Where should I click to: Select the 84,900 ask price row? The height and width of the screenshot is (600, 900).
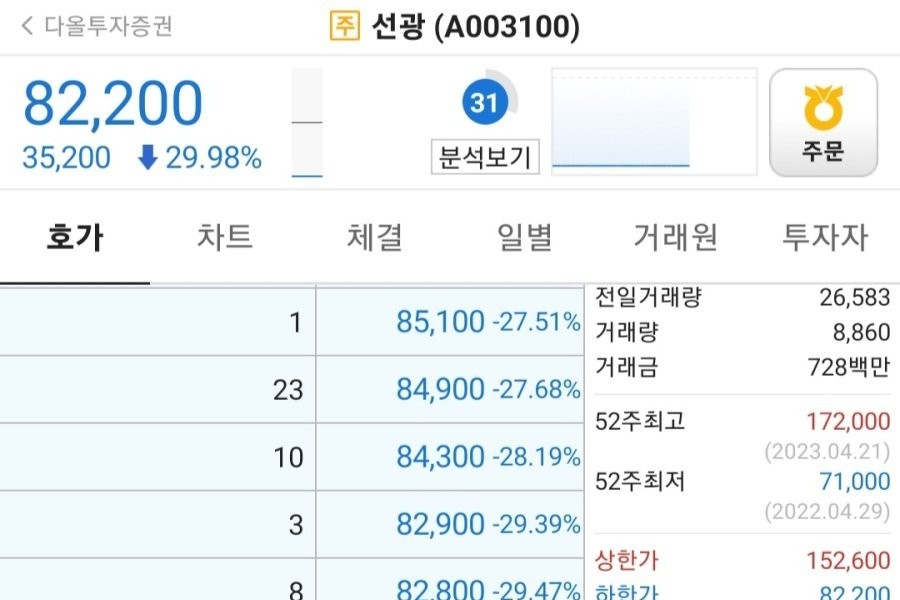tap(449, 389)
